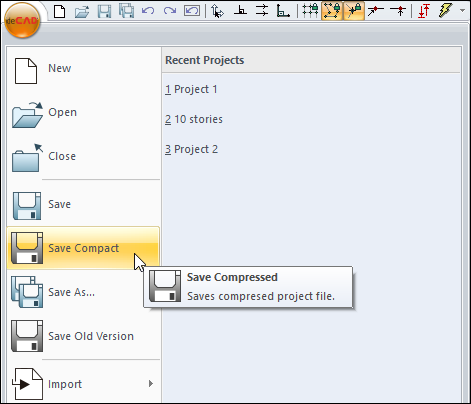The height and width of the screenshot is (404, 471).
Task: Click the page-with-arrow icon beside Import
Action: click(27, 384)
